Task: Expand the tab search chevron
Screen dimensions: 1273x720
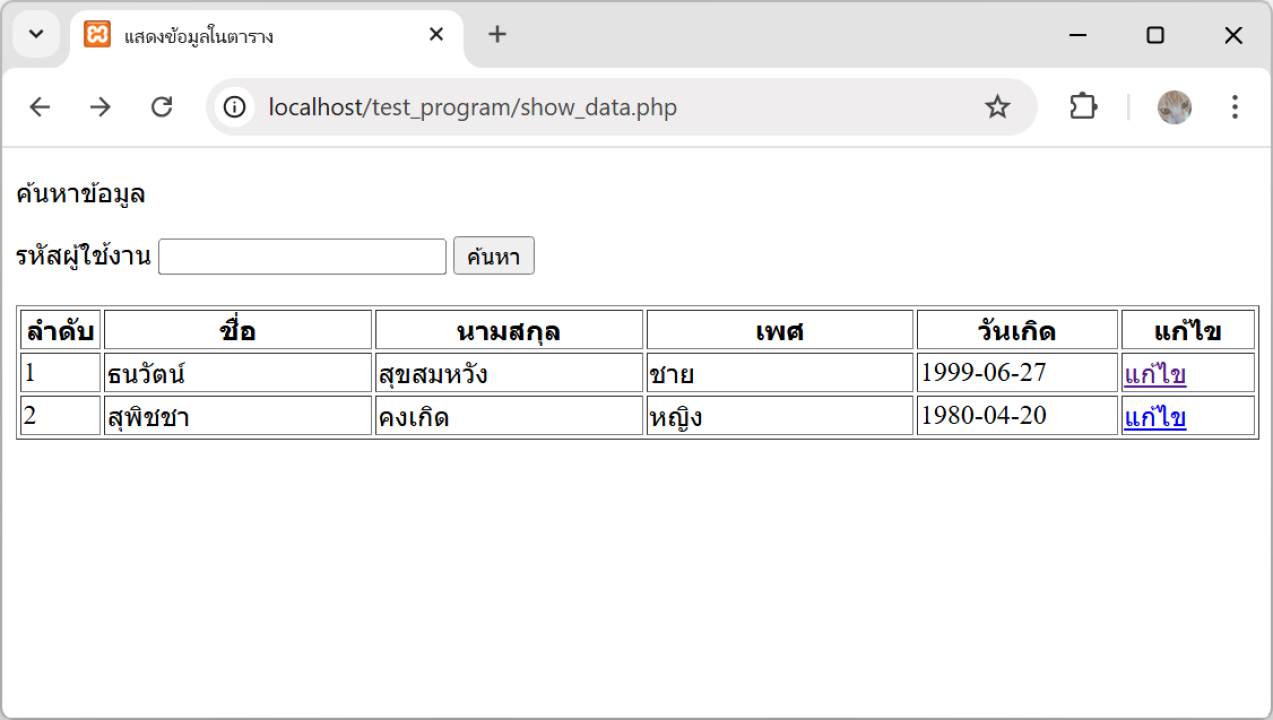Action: tap(36, 35)
